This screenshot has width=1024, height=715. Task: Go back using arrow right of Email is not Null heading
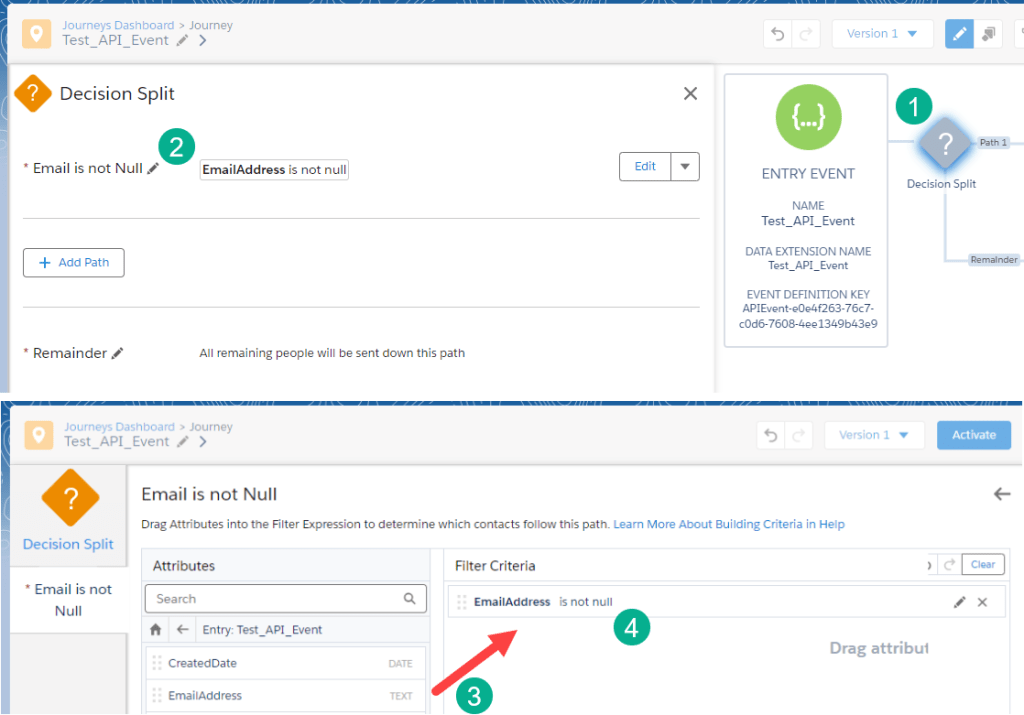coord(1001,494)
